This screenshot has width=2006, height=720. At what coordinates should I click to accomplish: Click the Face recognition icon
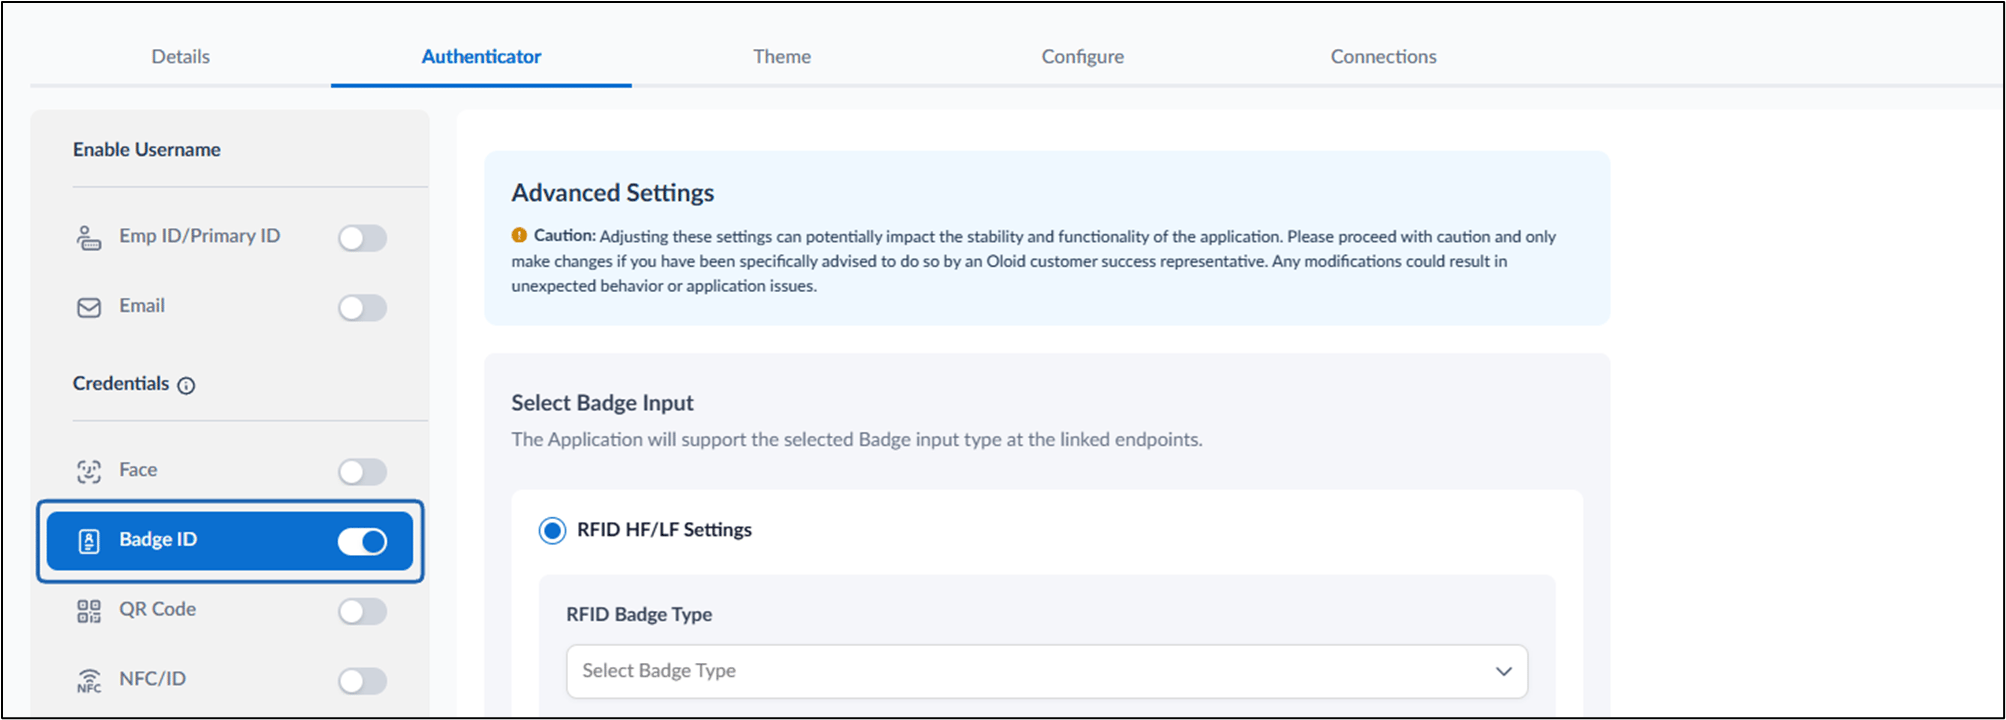coord(89,471)
